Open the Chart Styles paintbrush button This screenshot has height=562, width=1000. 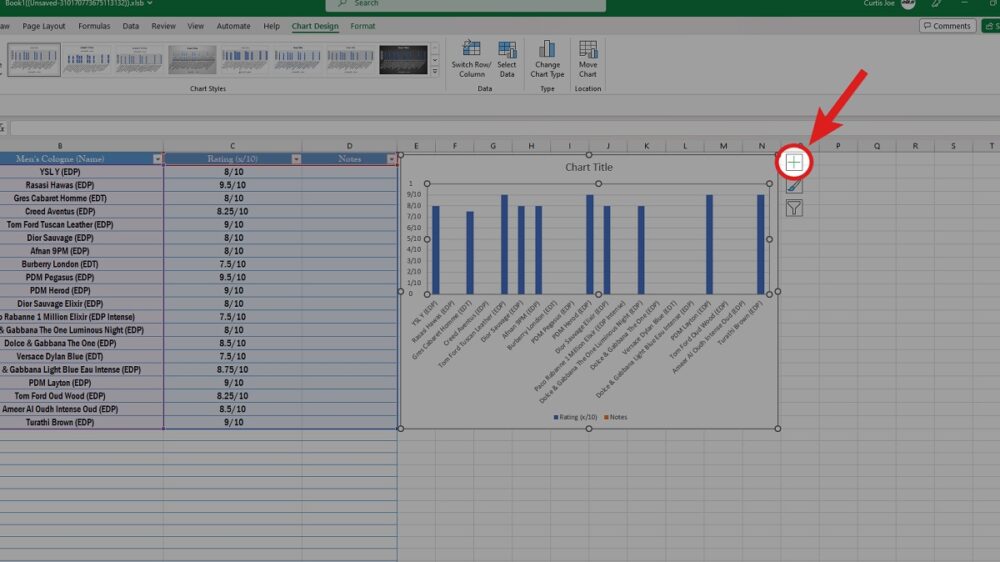coord(793,185)
